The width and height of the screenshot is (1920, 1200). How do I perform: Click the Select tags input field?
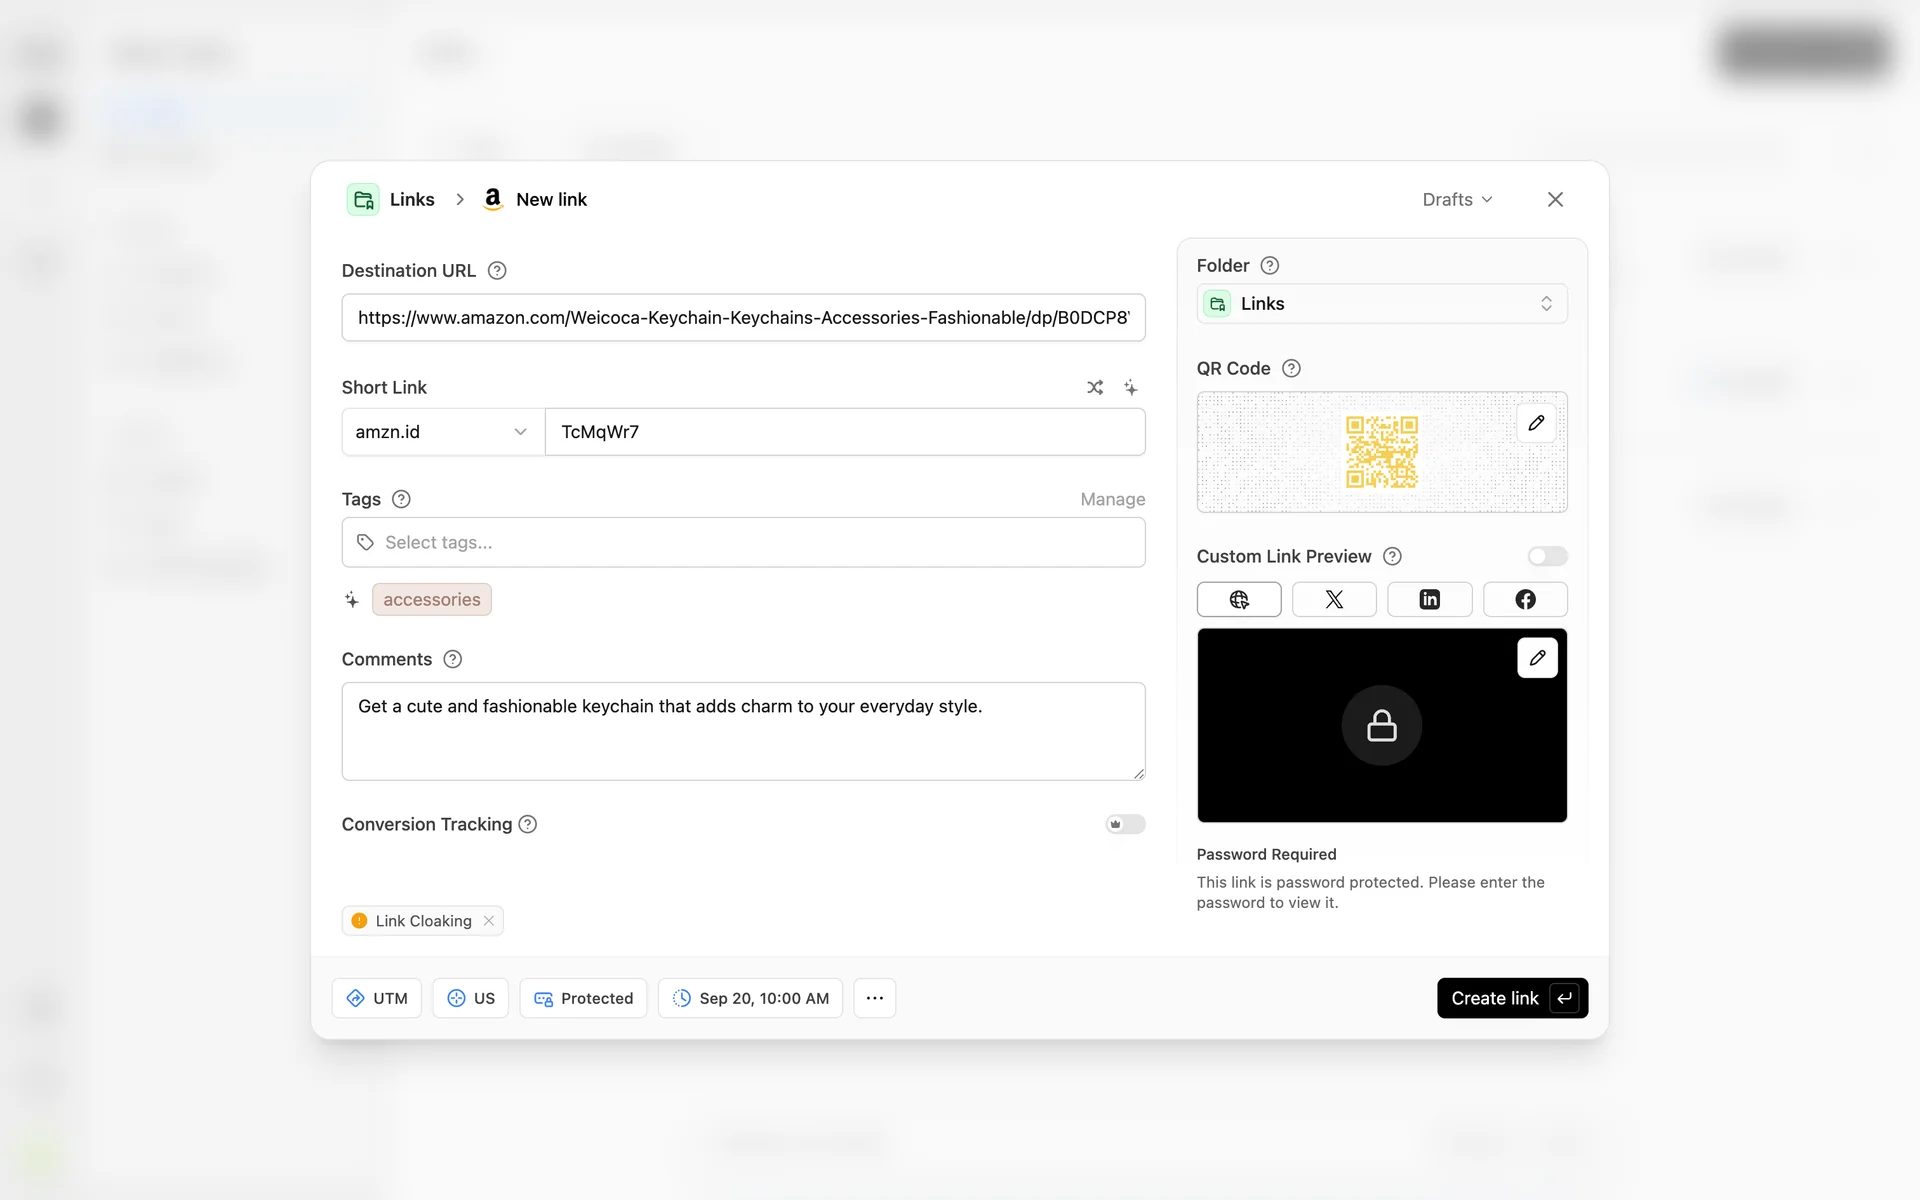743,542
